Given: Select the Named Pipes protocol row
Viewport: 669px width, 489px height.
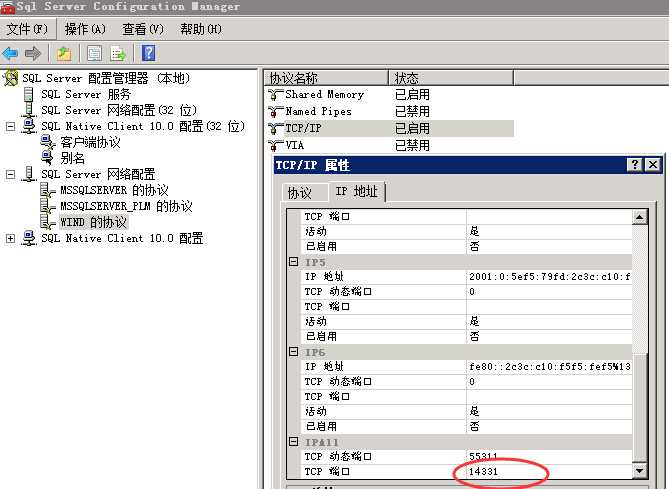Looking at the screenshot, I should [389, 111].
